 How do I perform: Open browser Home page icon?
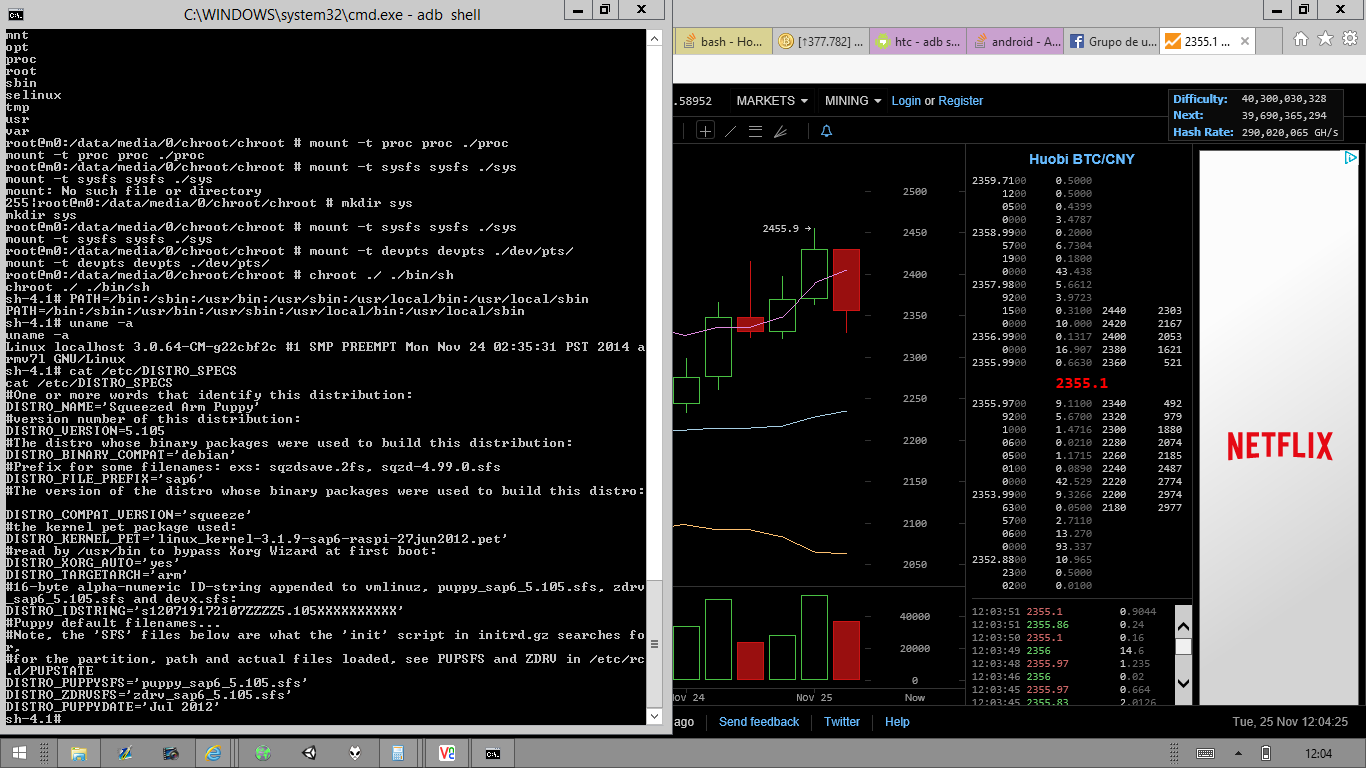point(1301,39)
